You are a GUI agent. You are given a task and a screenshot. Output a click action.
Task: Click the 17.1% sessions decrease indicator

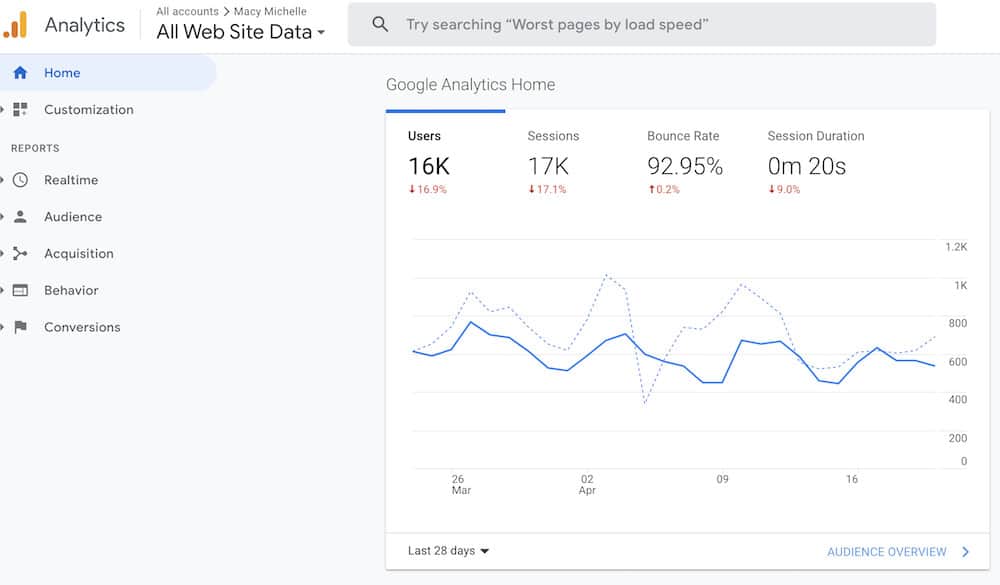pyautogui.click(x=547, y=189)
